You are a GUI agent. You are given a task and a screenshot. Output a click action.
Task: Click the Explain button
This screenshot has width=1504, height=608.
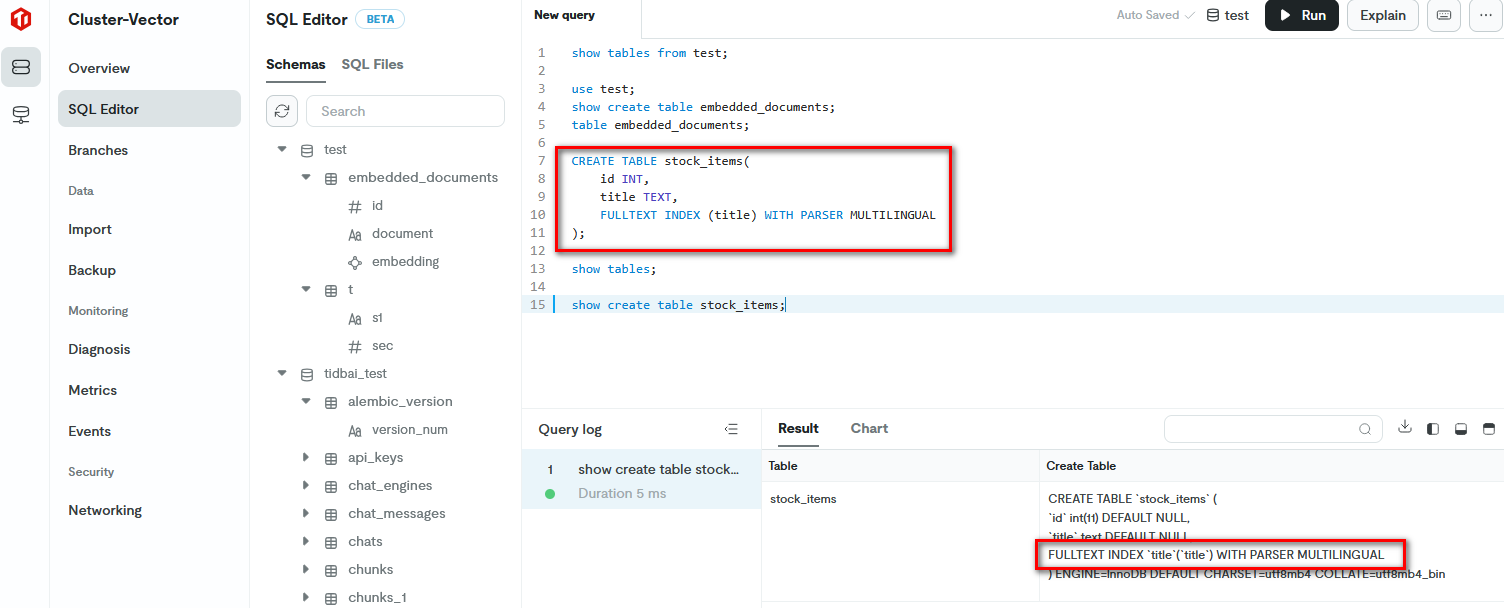[1383, 15]
